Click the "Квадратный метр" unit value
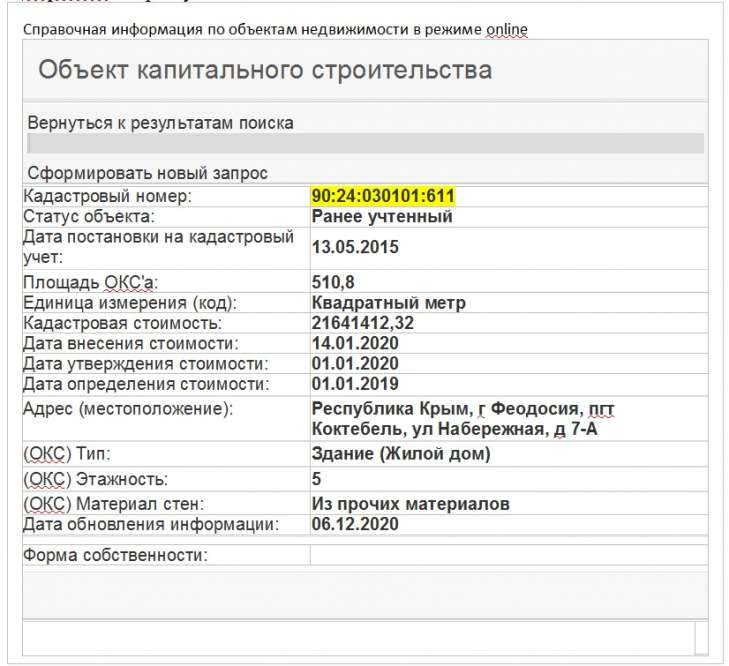This screenshot has width=729, height=666. [x=388, y=303]
